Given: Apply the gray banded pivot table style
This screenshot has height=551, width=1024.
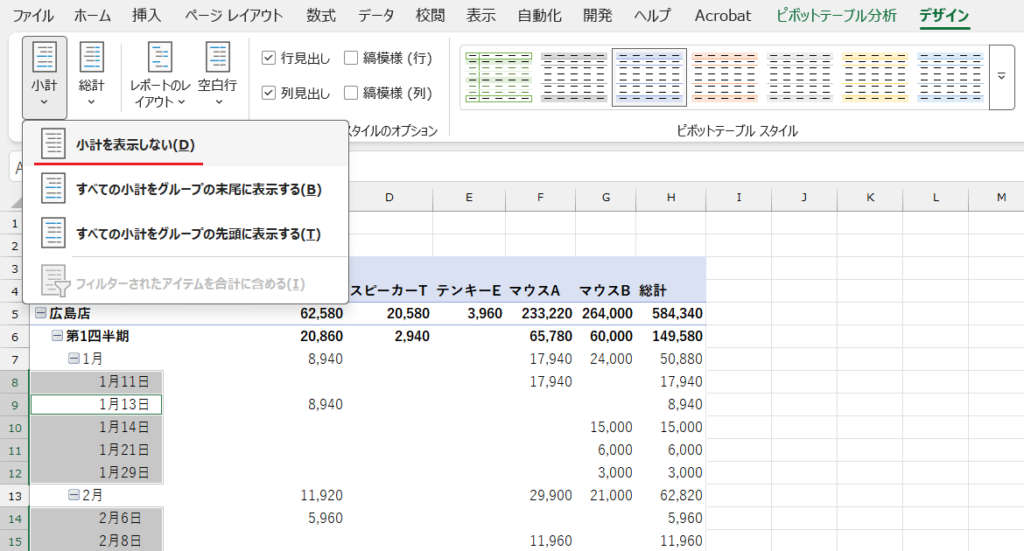Looking at the screenshot, I should 574,77.
